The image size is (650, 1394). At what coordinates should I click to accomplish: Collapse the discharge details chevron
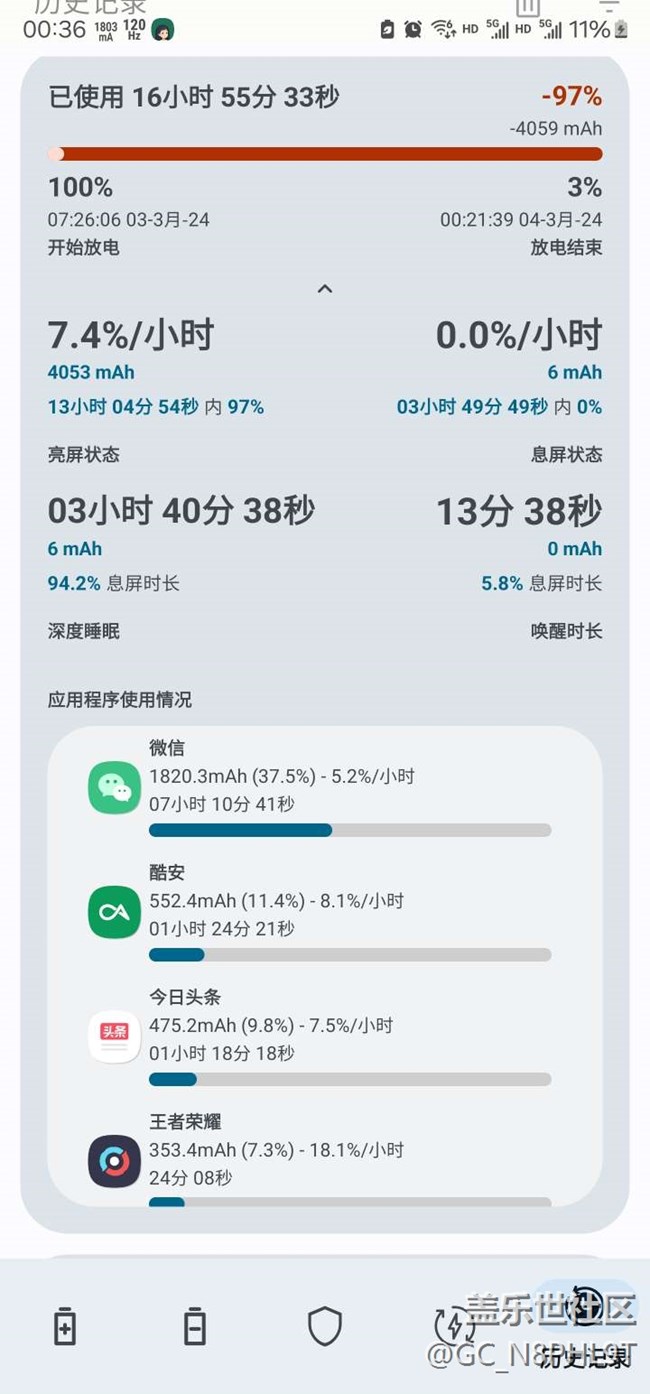pyautogui.click(x=325, y=289)
